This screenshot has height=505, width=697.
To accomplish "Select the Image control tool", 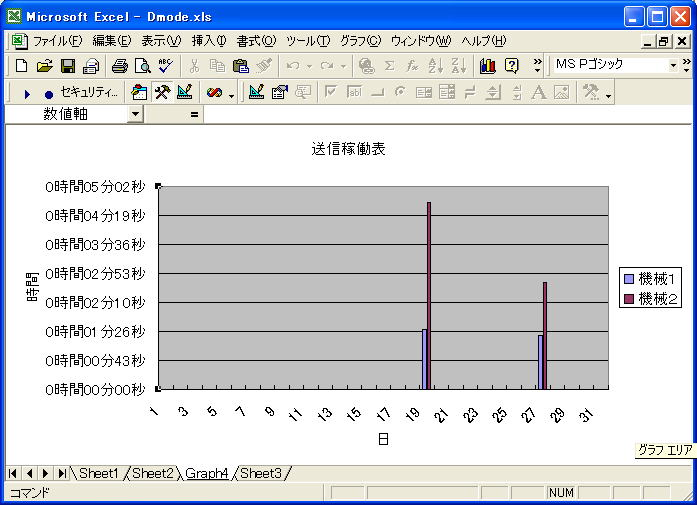I will click(562, 92).
